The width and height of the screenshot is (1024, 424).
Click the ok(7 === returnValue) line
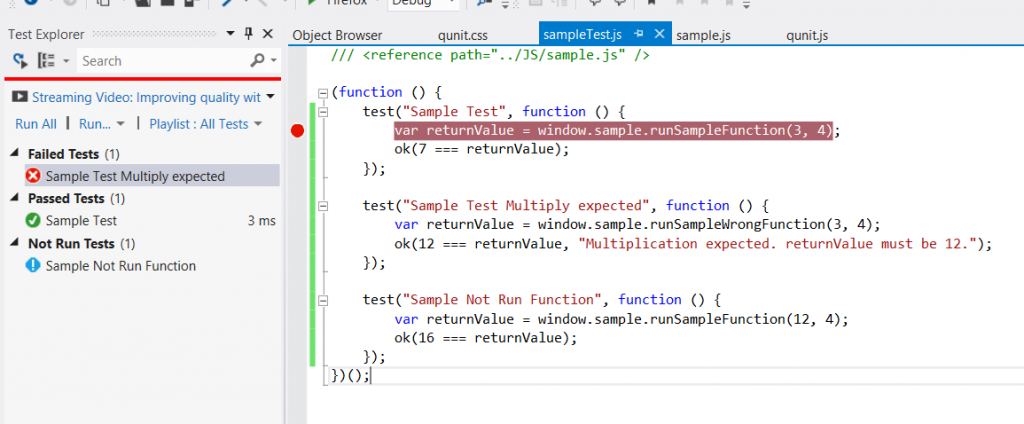point(482,150)
